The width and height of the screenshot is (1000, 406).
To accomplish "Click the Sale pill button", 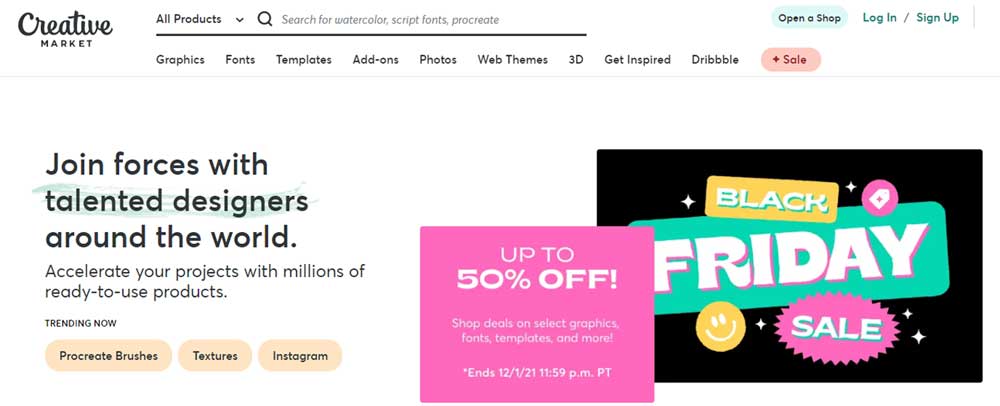I will (x=790, y=59).
